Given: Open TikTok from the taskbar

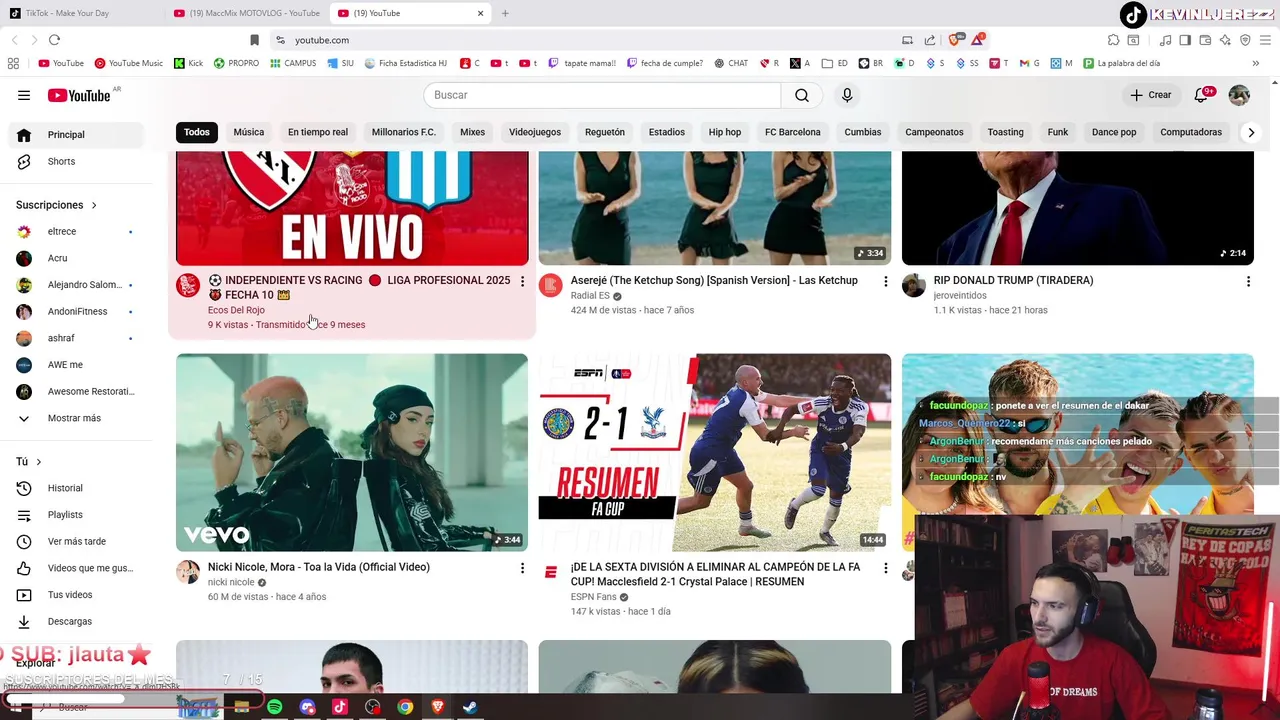Looking at the screenshot, I should (x=340, y=707).
